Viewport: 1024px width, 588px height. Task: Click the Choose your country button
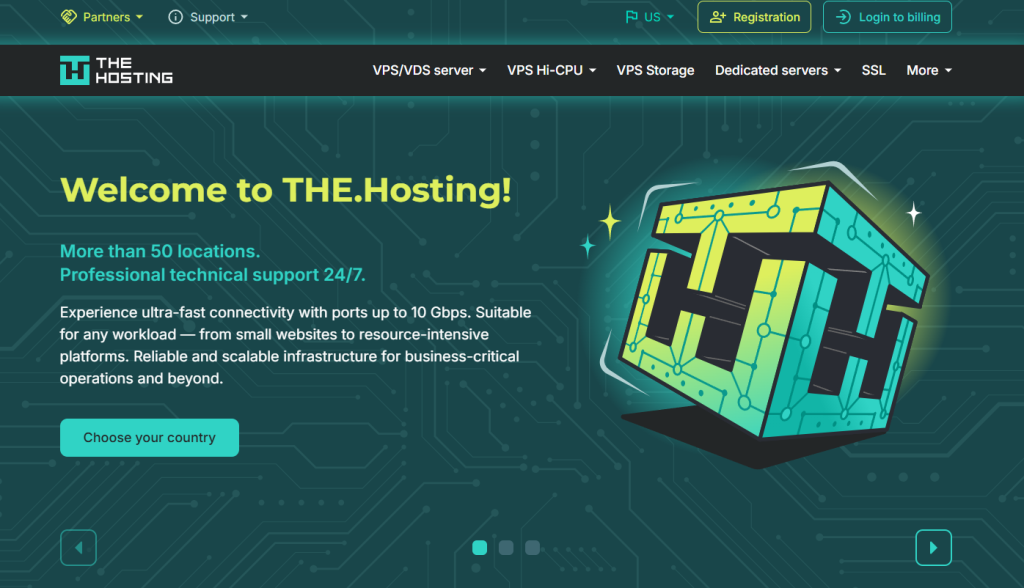150,438
